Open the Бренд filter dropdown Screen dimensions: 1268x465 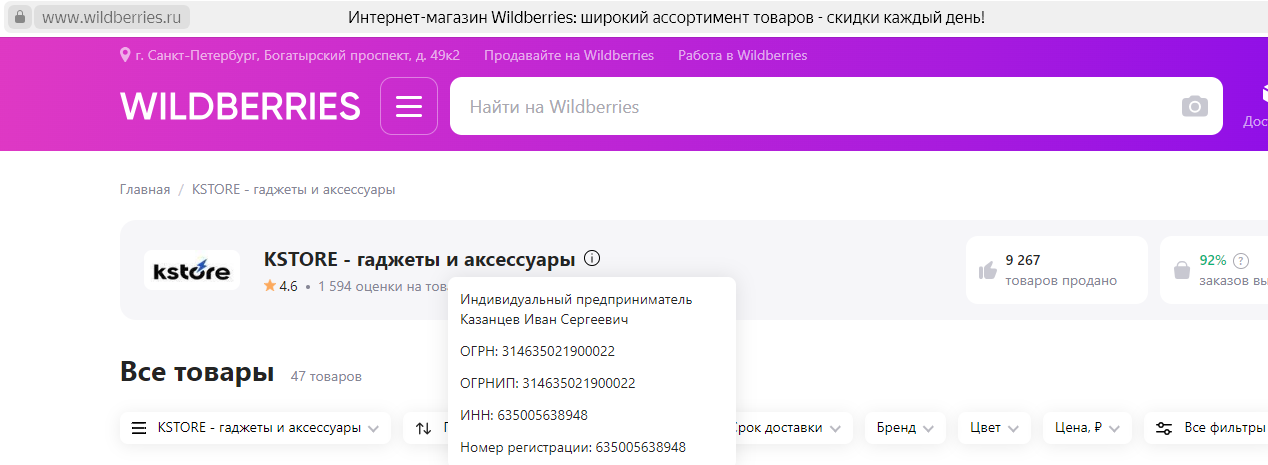point(904,428)
